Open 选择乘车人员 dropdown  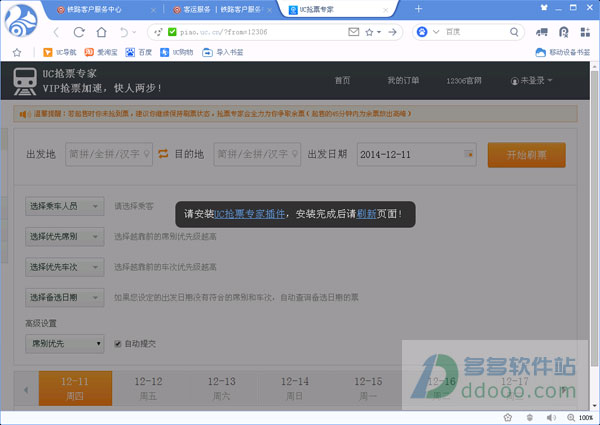[x=65, y=206]
